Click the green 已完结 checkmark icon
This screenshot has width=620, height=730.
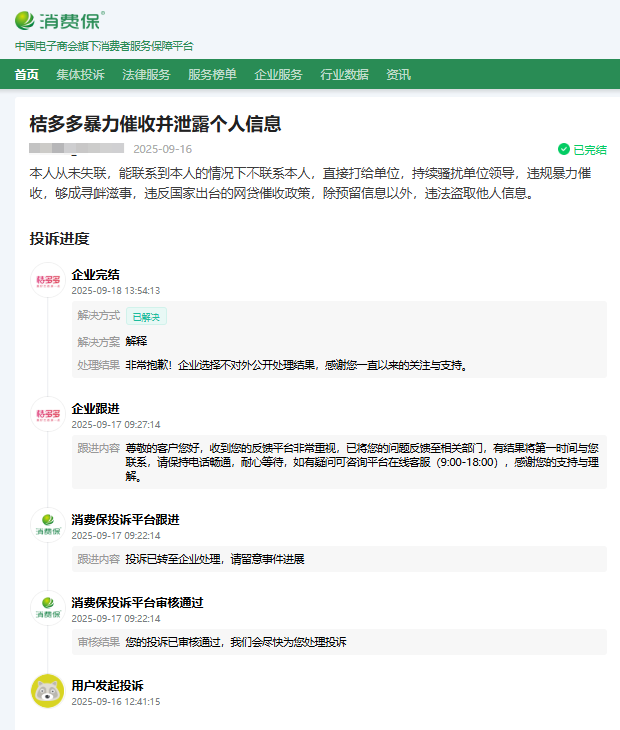coord(564,149)
